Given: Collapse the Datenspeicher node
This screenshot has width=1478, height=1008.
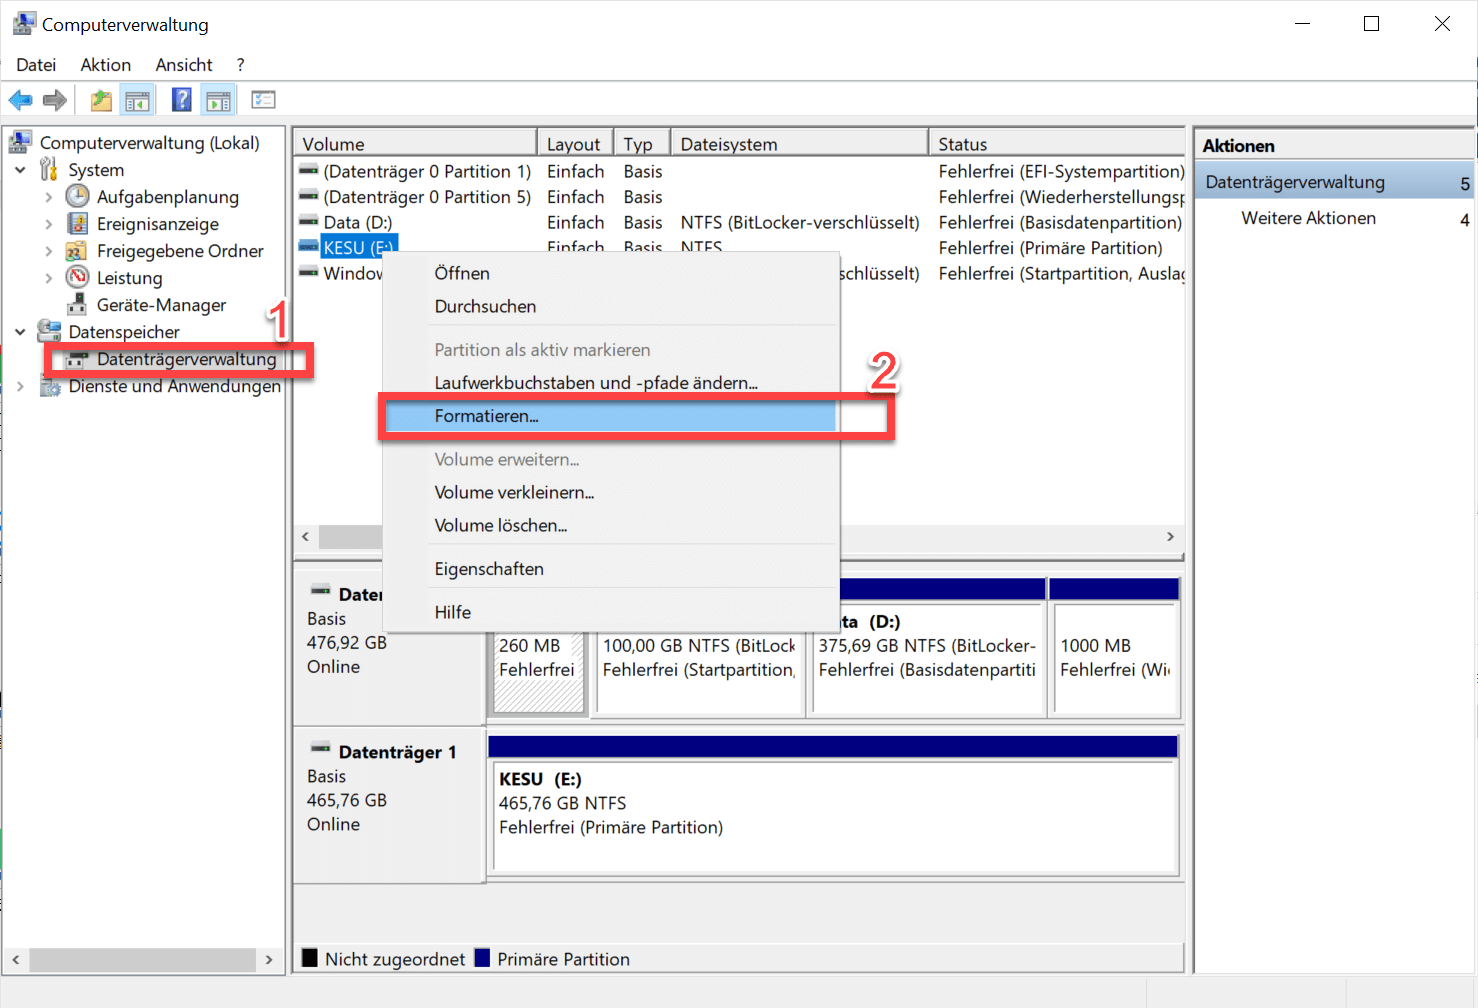Looking at the screenshot, I should pyautogui.click(x=20, y=332).
